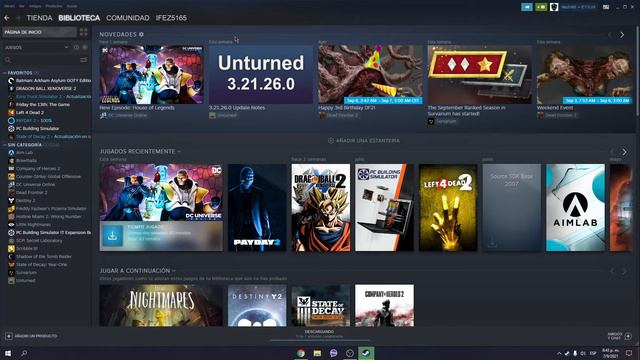The width and height of the screenshot is (640, 360).
Task: Open the PAYDAY 2 game cover
Action: pyautogui.click(x=257, y=208)
